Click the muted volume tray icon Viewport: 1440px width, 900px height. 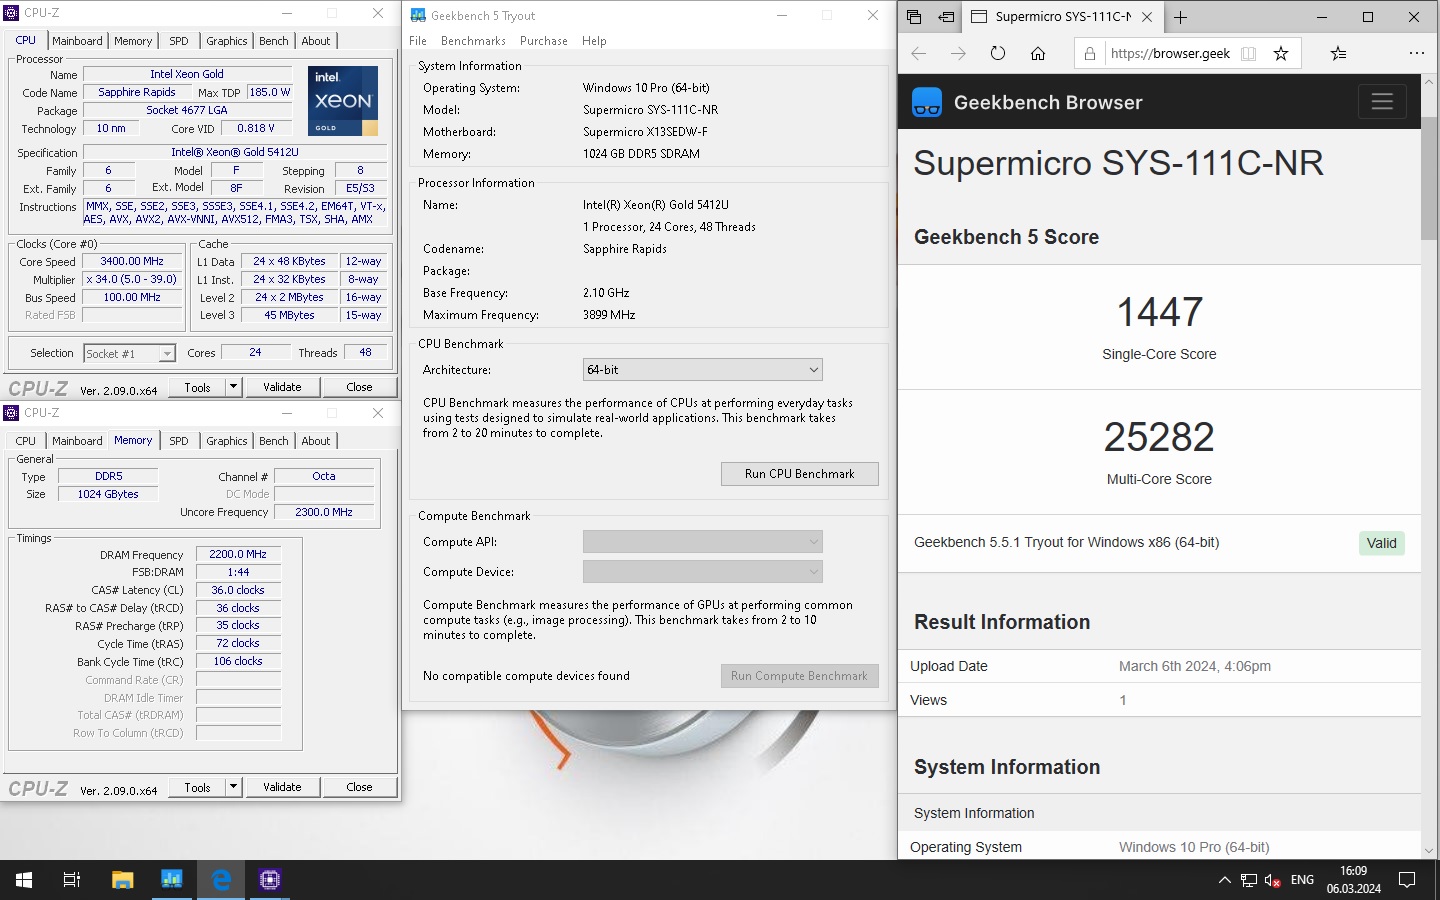pyautogui.click(x=1273, y=880)
